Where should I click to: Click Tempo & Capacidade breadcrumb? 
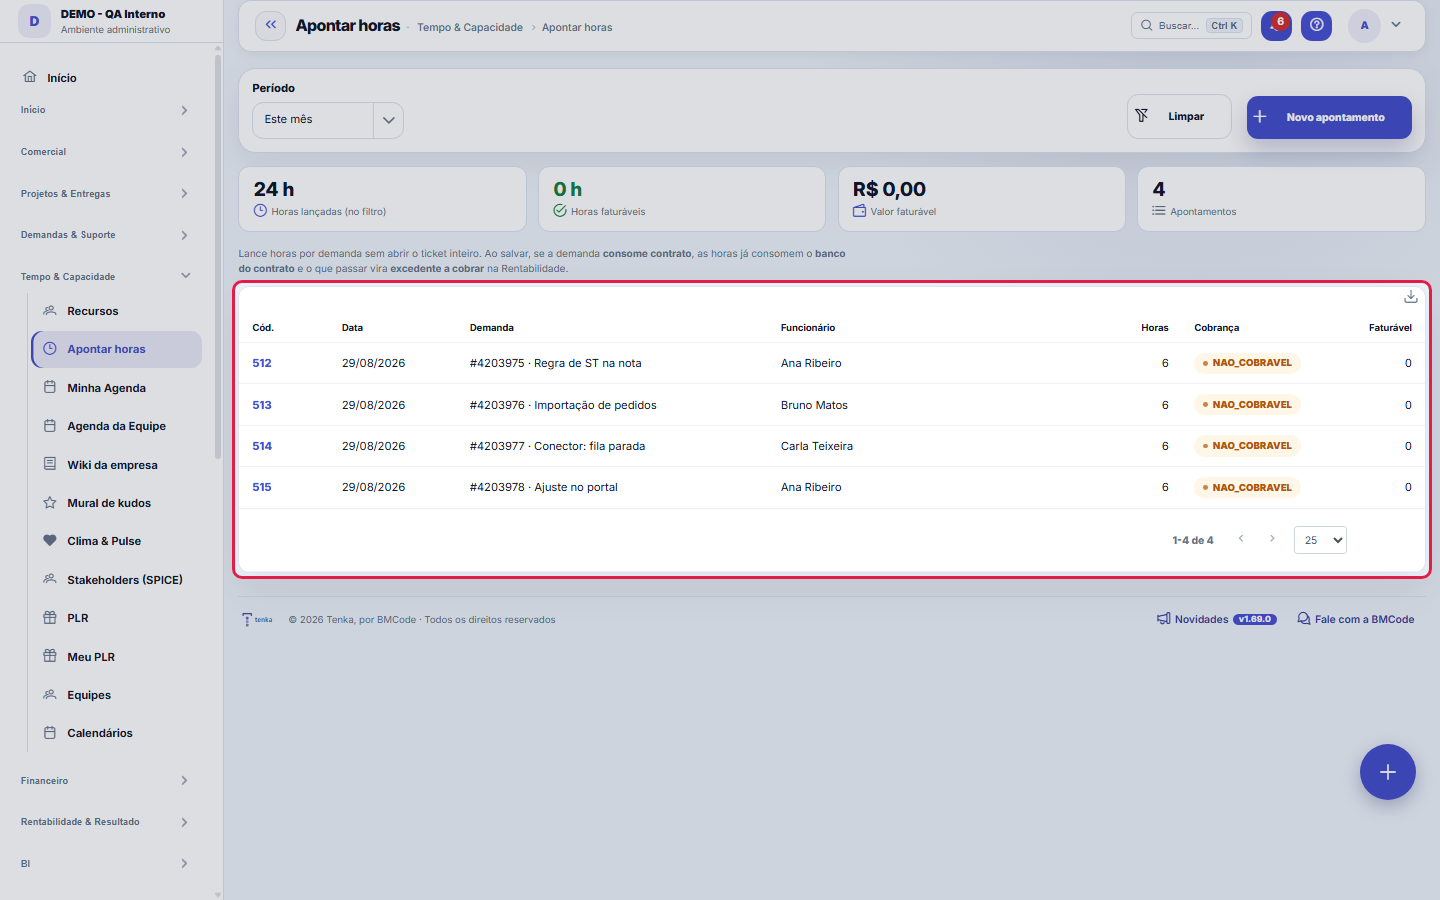470,27
